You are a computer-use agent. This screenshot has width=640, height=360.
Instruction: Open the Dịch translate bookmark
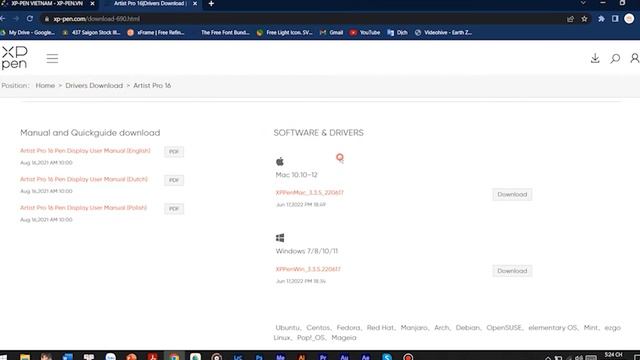(398, 33)
